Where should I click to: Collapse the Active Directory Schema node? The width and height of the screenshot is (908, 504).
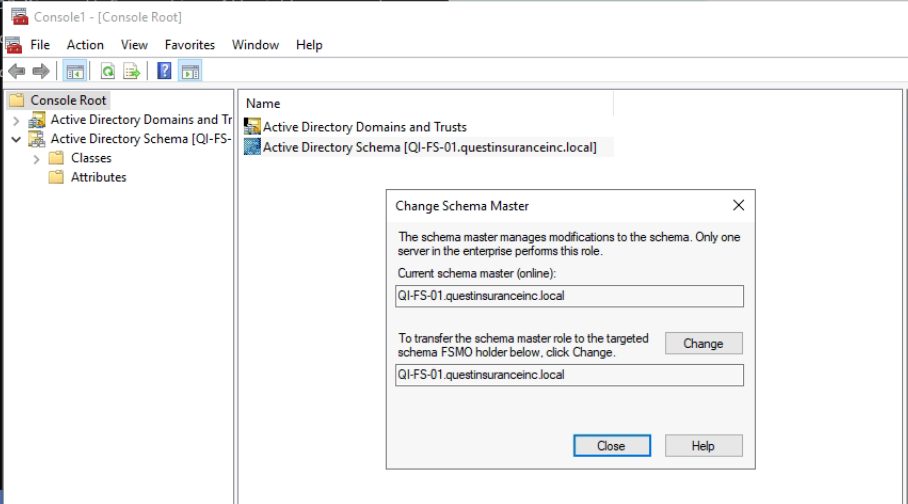(x=16, y=139)
